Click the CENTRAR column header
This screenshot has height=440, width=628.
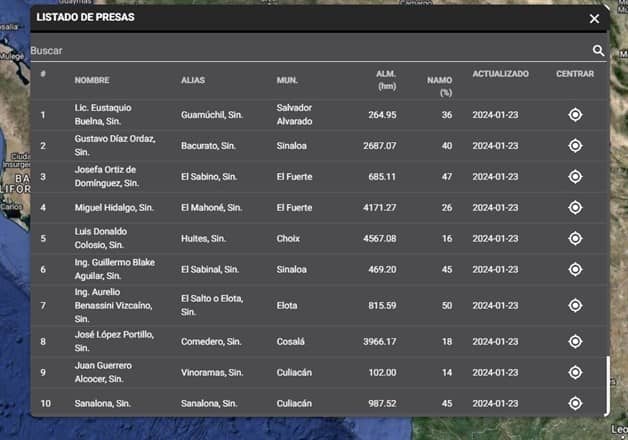click(x=575, y=74)
